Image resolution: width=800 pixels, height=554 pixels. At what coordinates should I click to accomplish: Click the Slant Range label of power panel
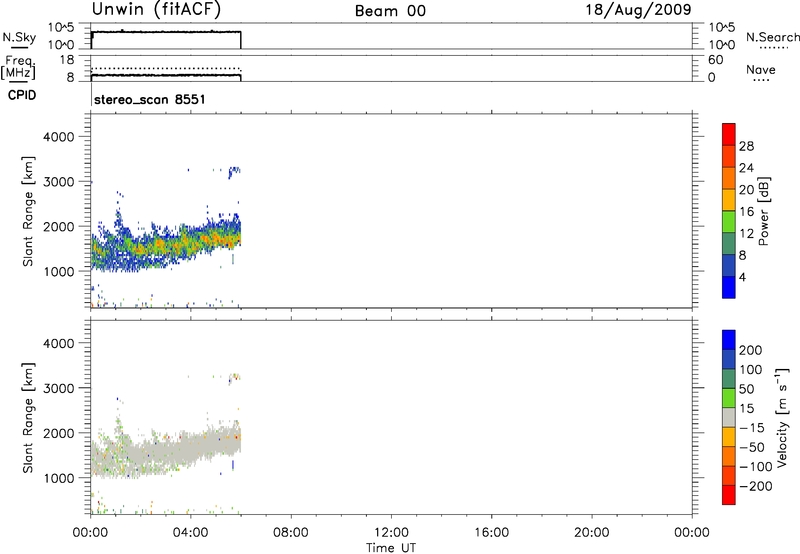coord(28,211)
